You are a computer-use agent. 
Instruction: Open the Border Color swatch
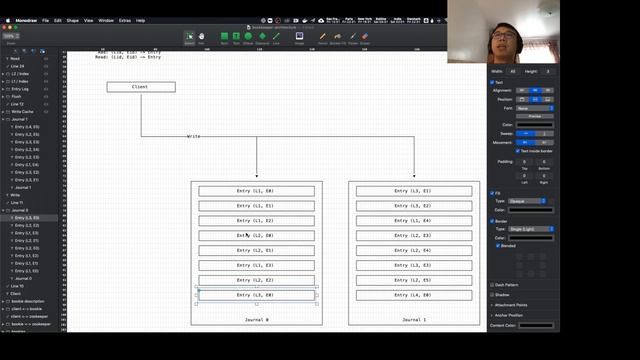click(x=531, y=238)
